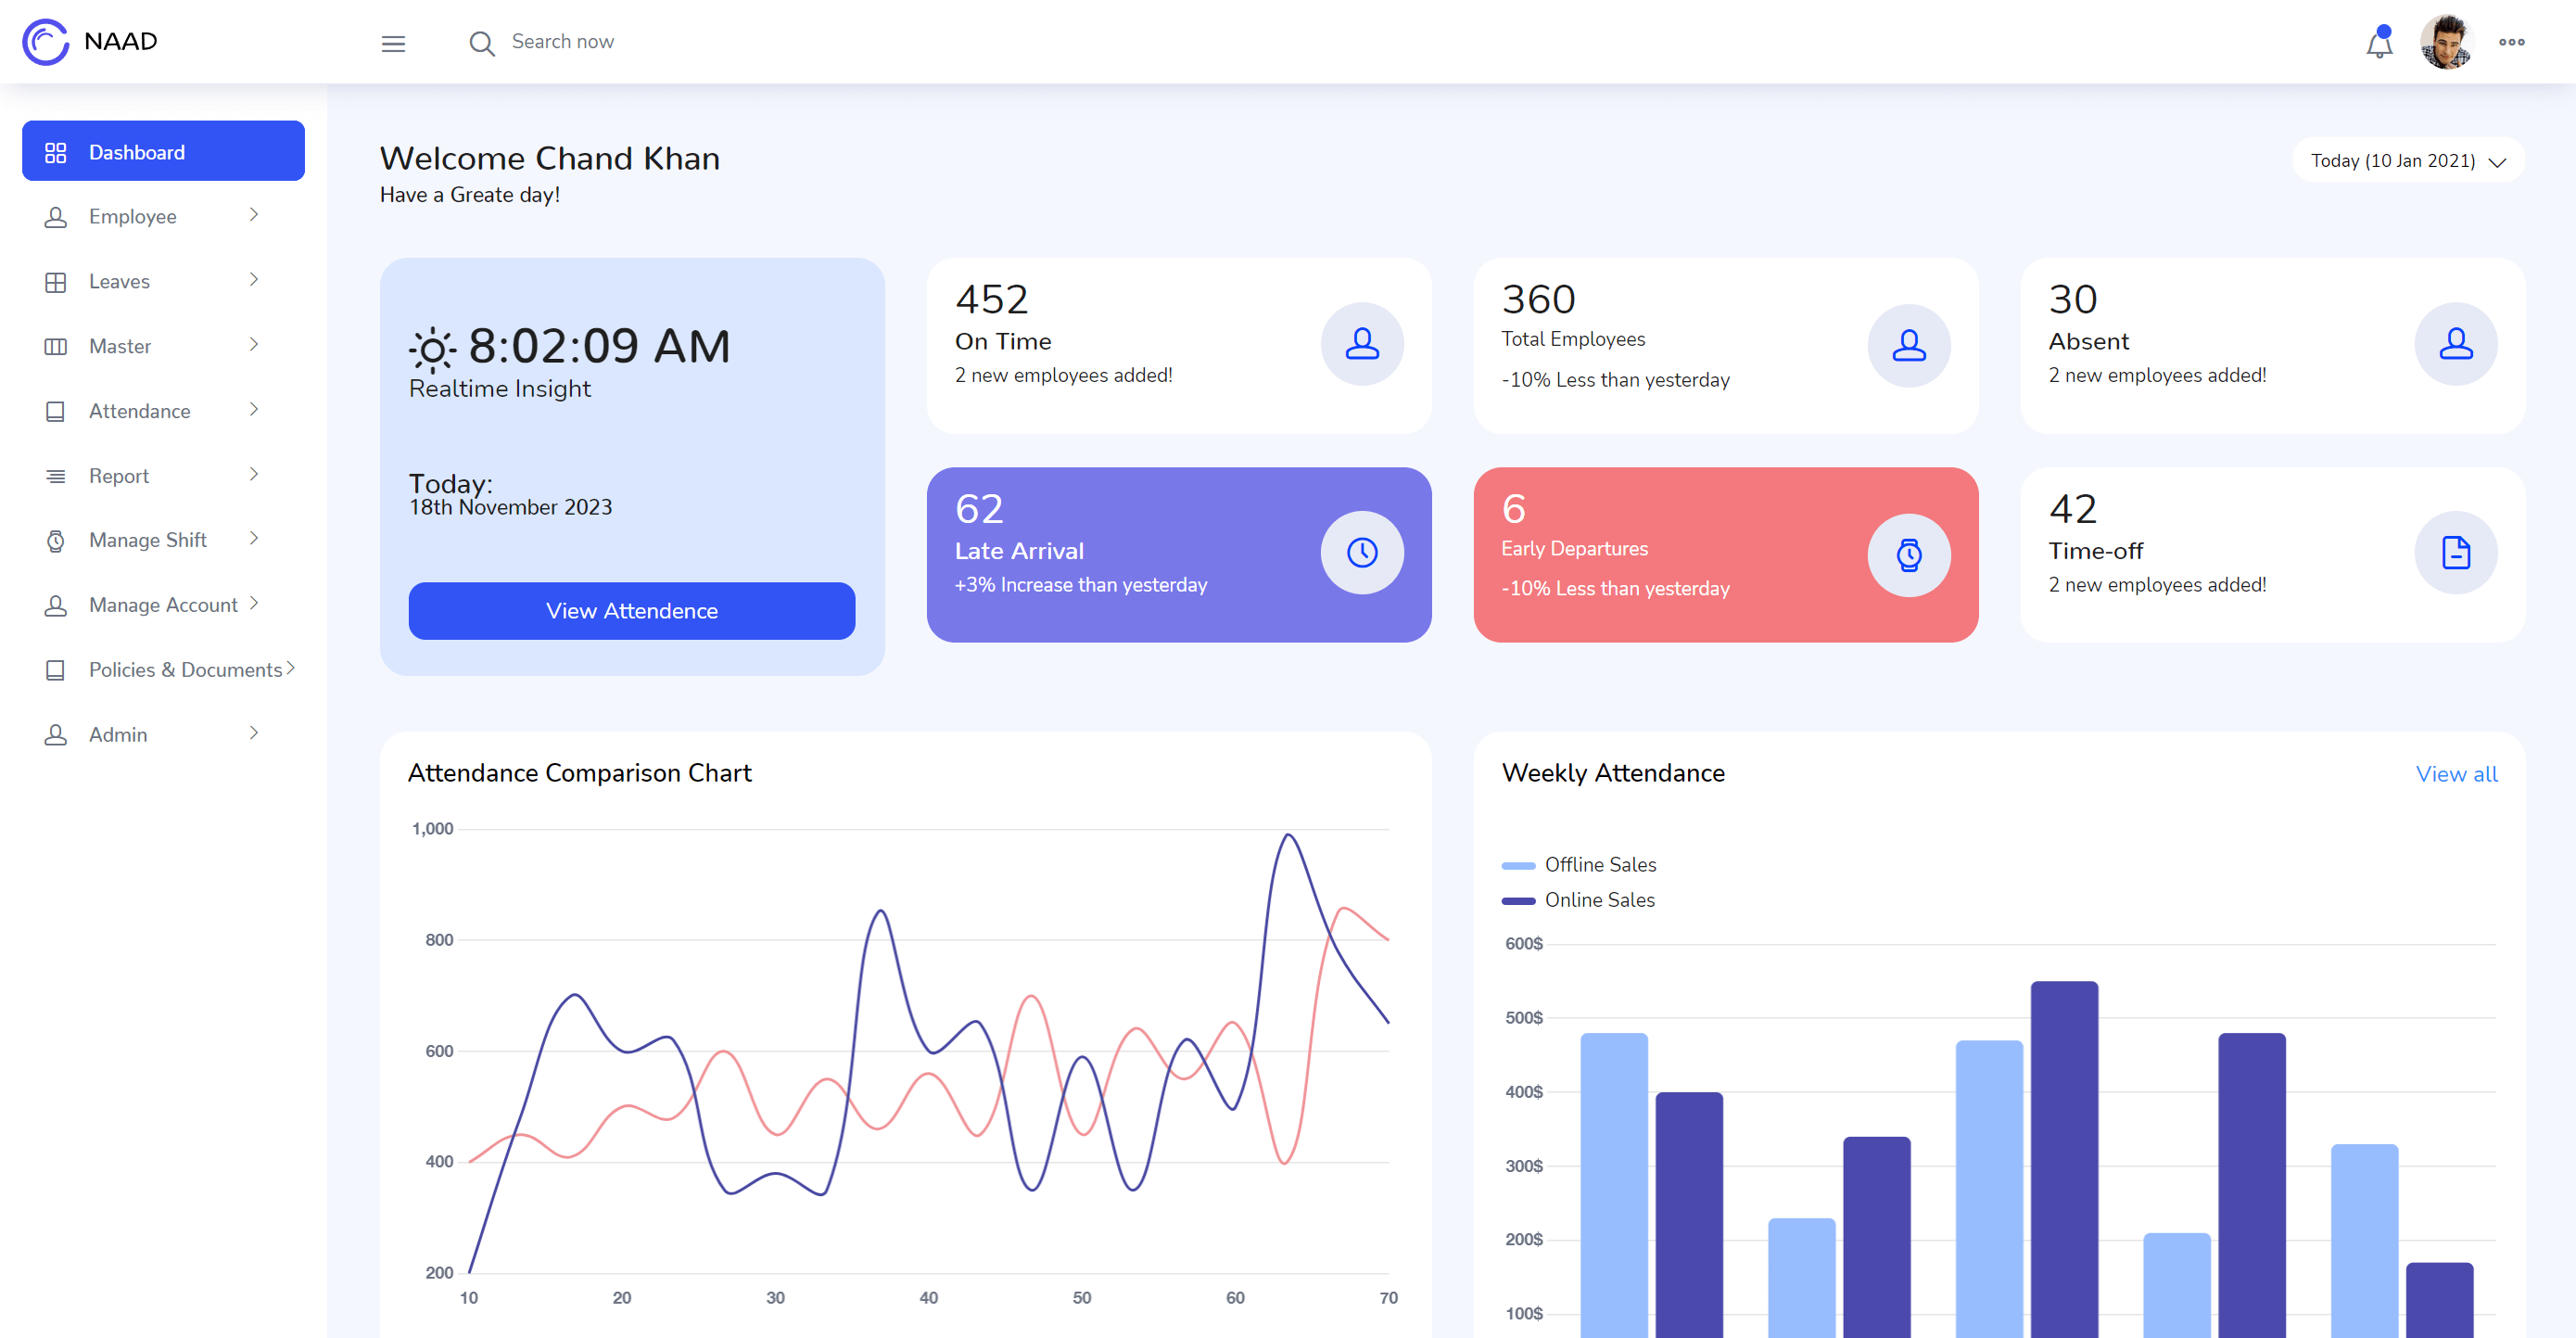This screenshot has width=2576, height=1338.
Task: Toggle the hamburger sidebar menu
Action: click(393, 43)
